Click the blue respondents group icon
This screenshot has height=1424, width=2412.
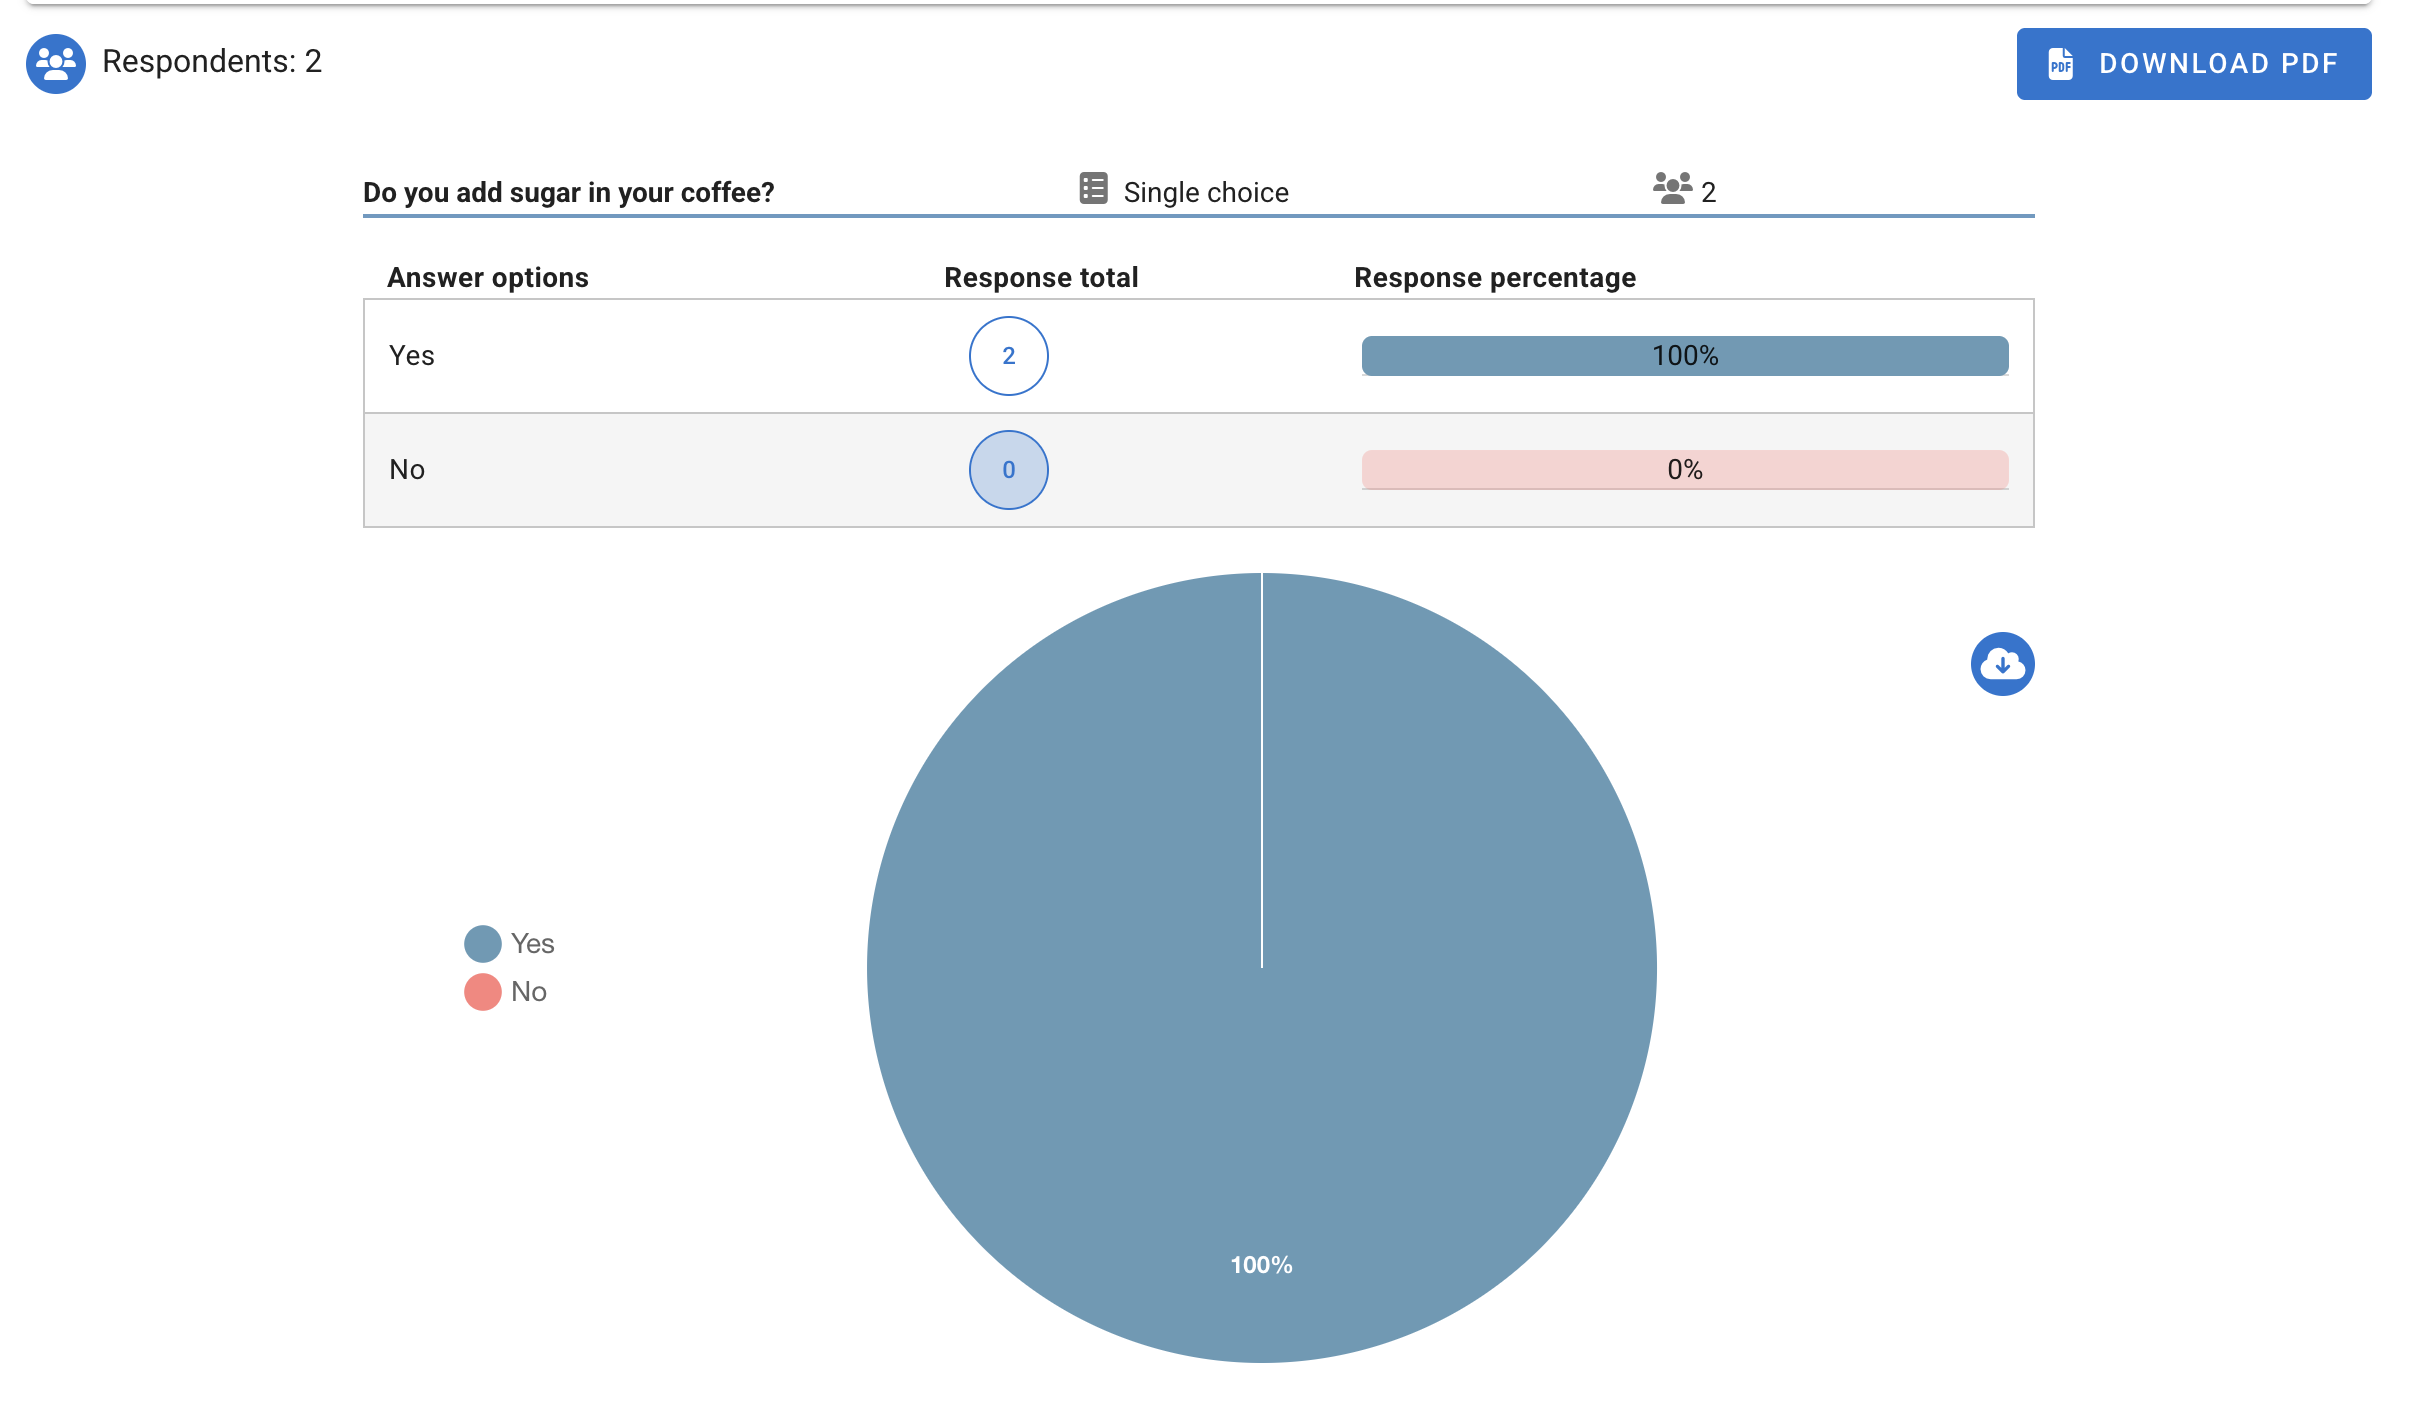pos(55,64)
